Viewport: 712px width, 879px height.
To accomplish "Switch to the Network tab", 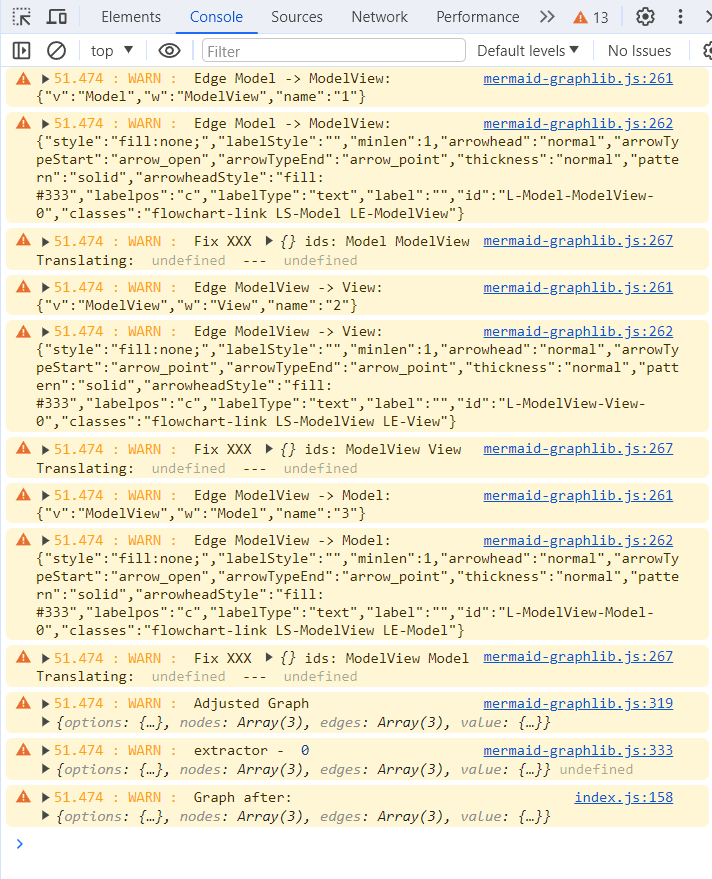I will [x=379, y=17].
